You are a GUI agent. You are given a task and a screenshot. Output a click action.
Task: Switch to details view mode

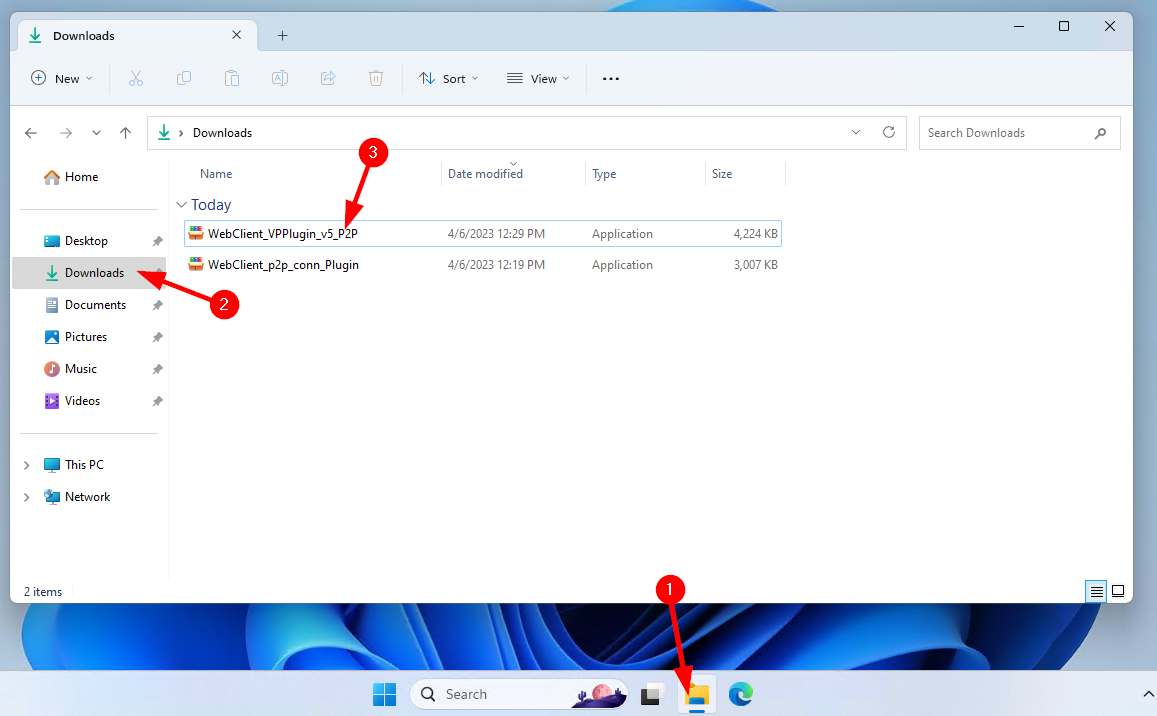coord(1095,591)
